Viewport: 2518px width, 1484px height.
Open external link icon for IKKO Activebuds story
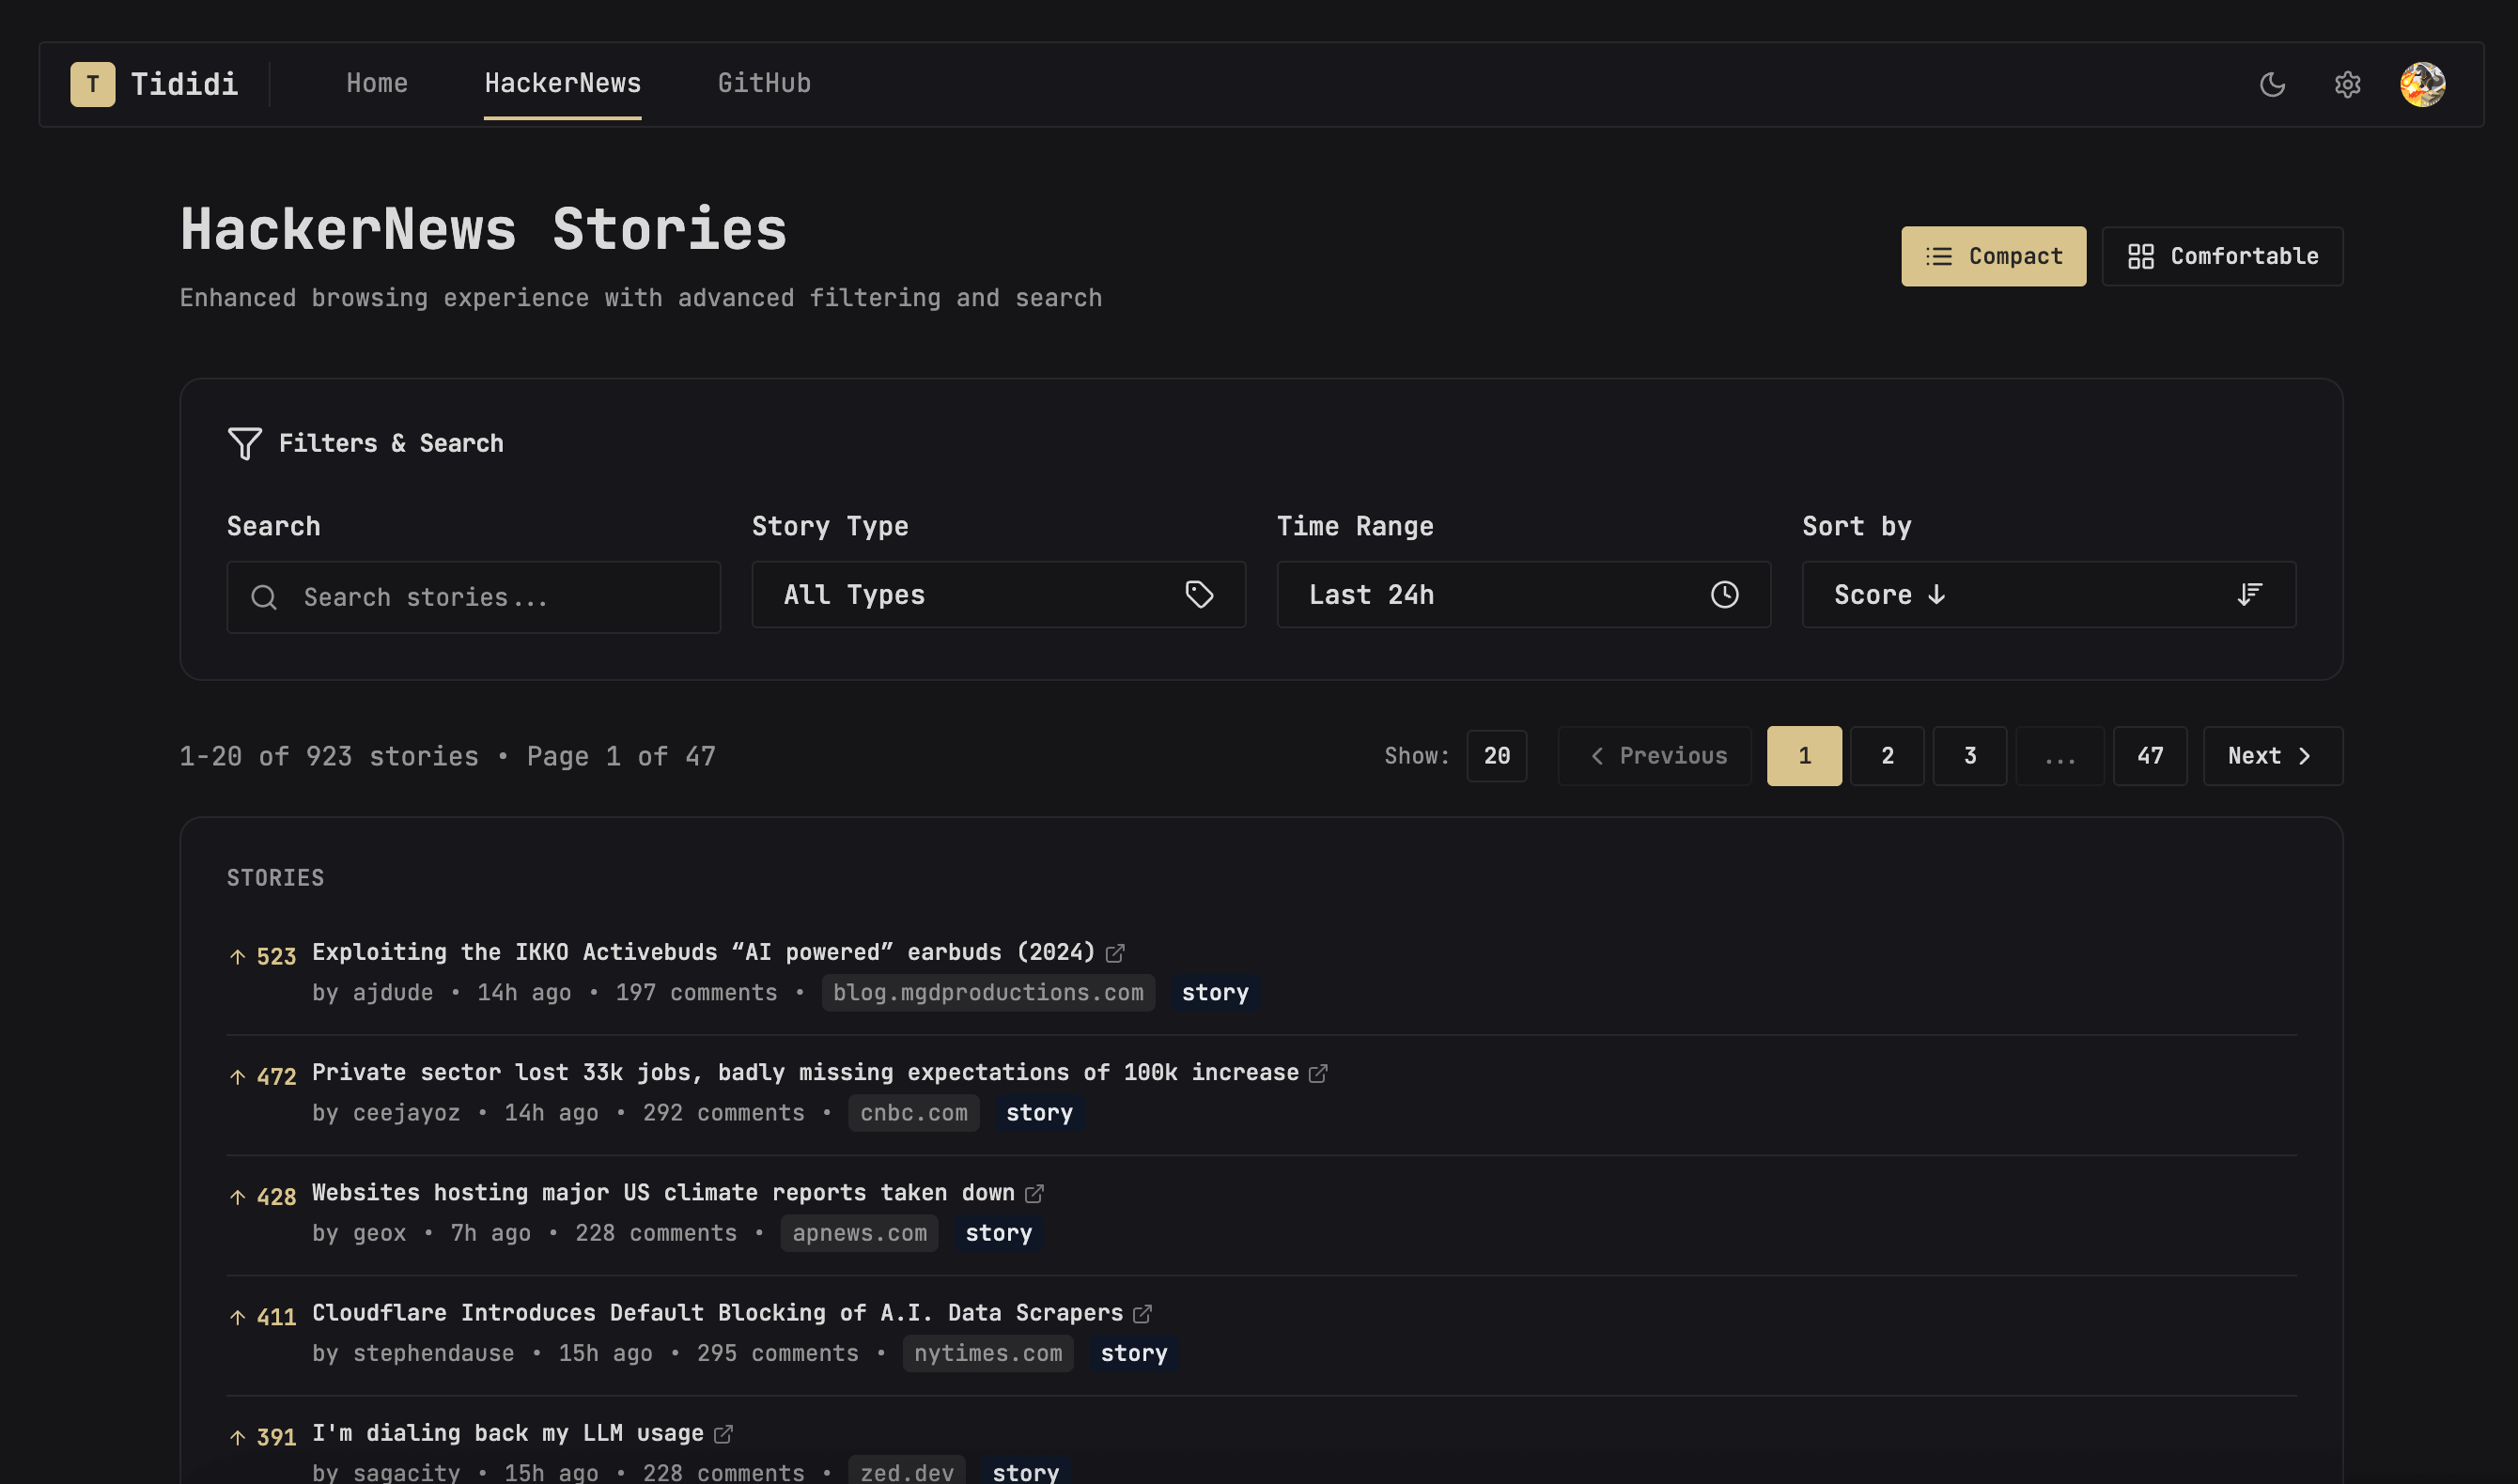1115,953
